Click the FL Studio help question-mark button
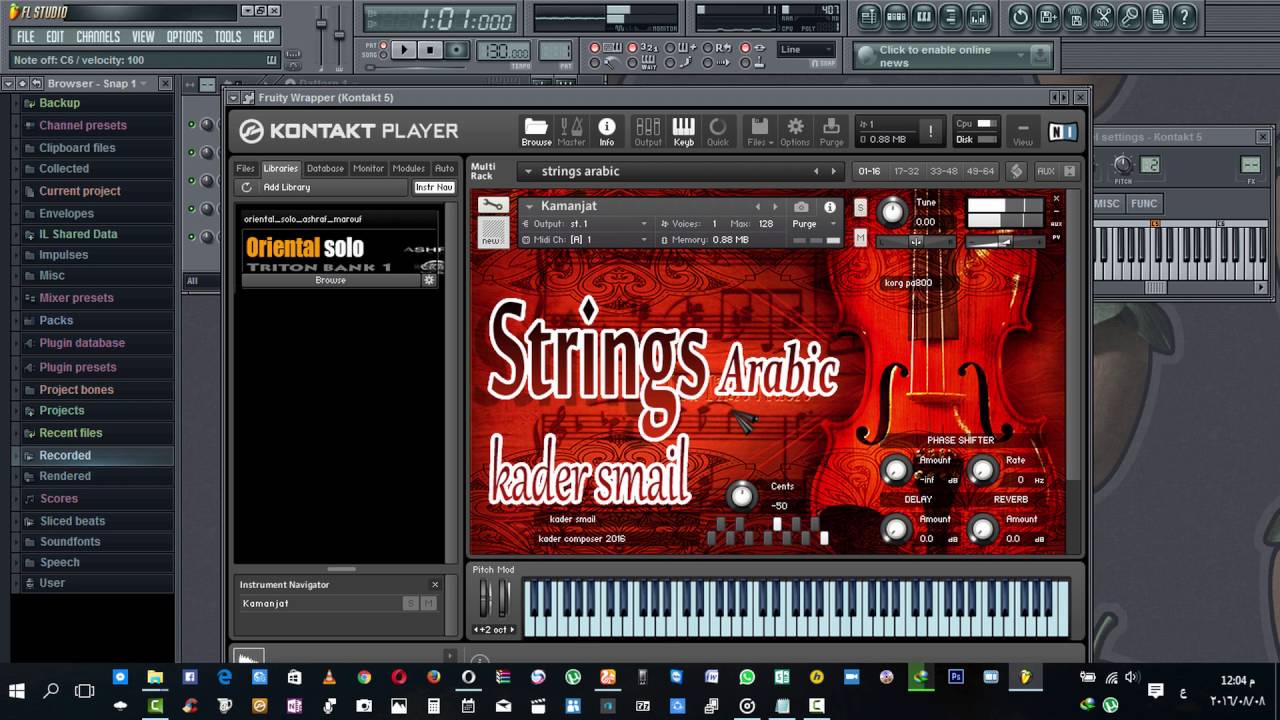This screenshot has width=1280, height=720. click(x=1184, y=16)
